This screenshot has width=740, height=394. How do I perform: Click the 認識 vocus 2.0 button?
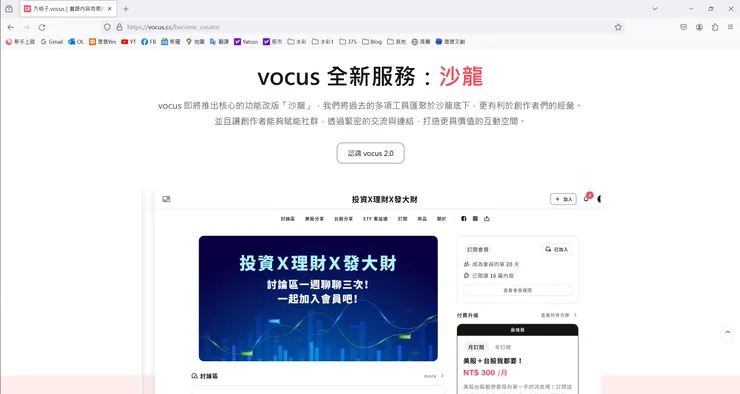[x=370, y=153]
